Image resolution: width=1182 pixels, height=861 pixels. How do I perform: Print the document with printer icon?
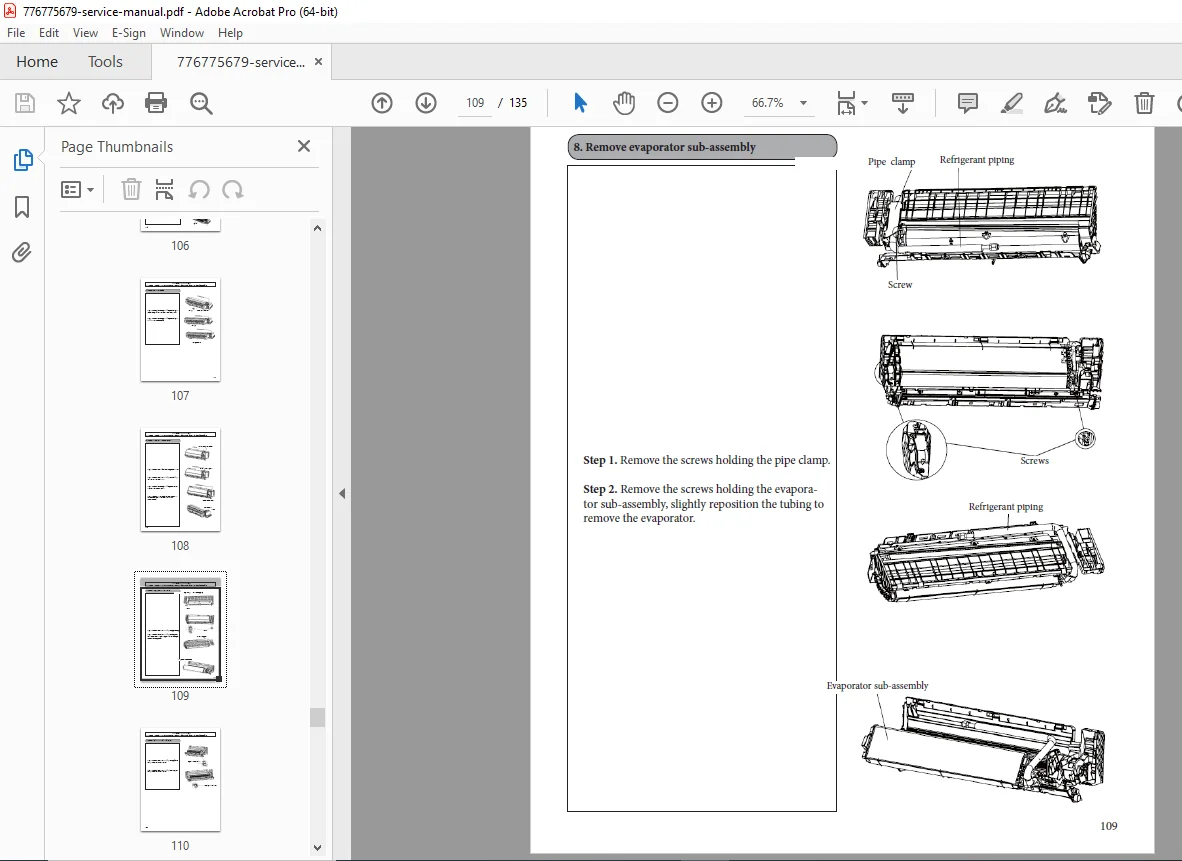(156, 103)
